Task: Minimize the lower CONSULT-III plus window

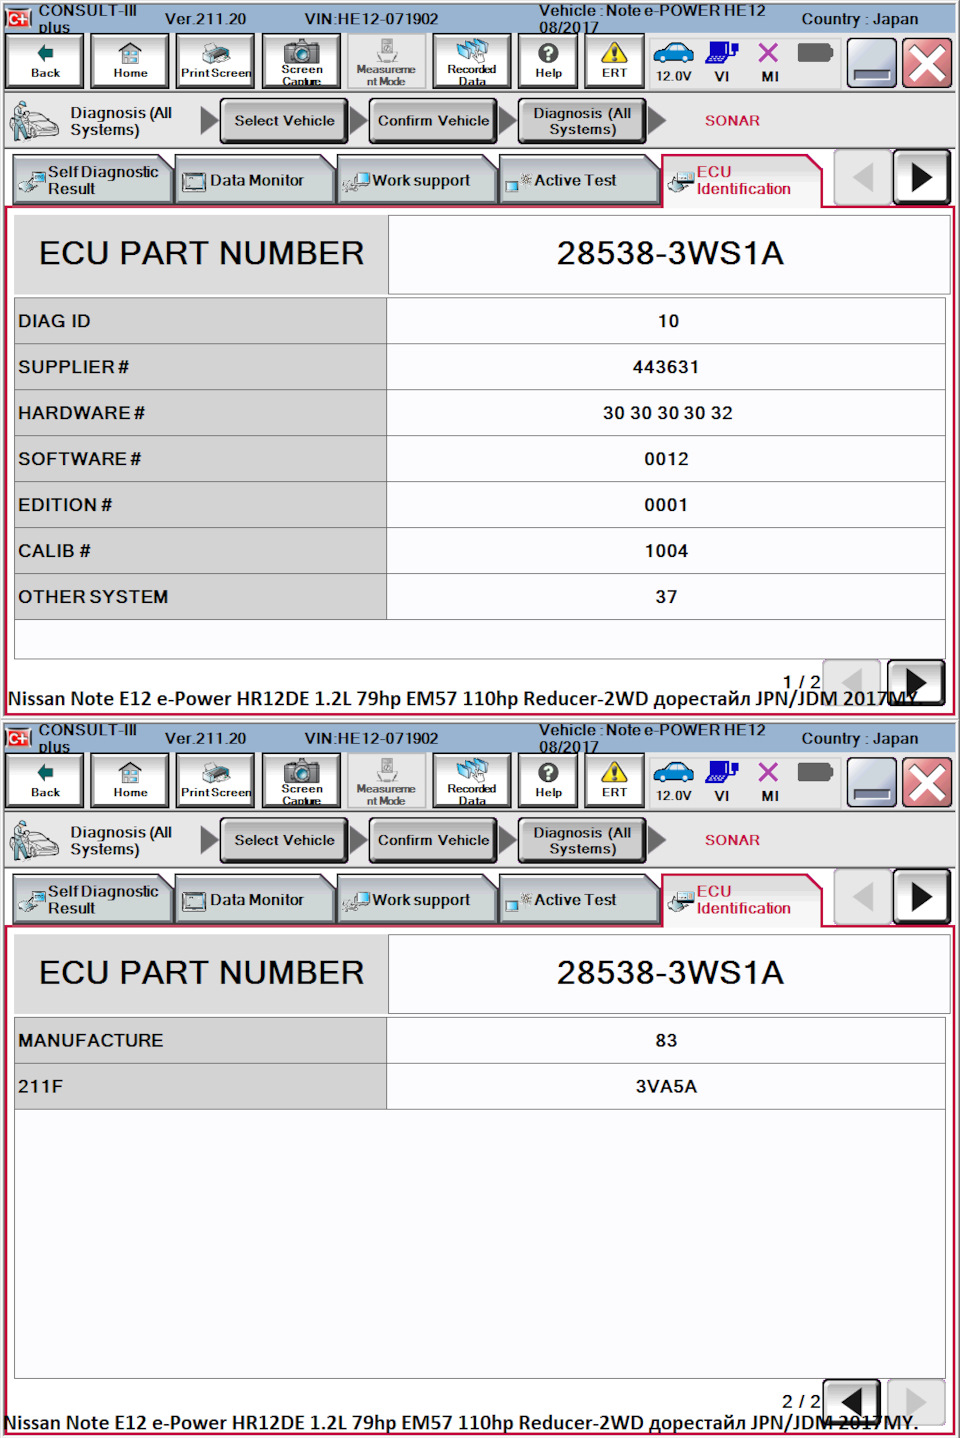Action: (x=871, y=783)
